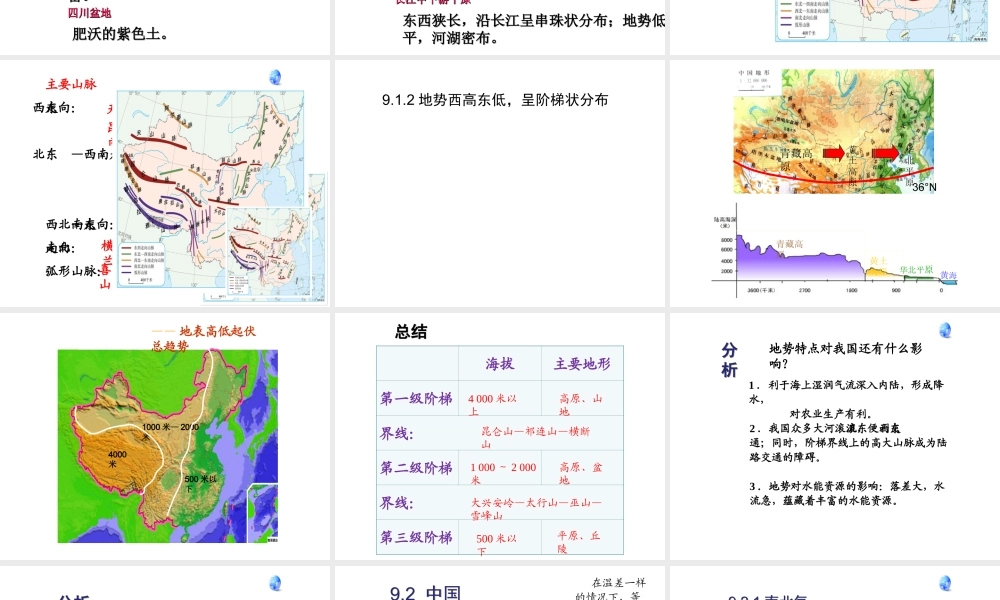Click the globe icon on the bottom-right partial slide
Screen dimensions: 1000x600
tap(945, 583)
